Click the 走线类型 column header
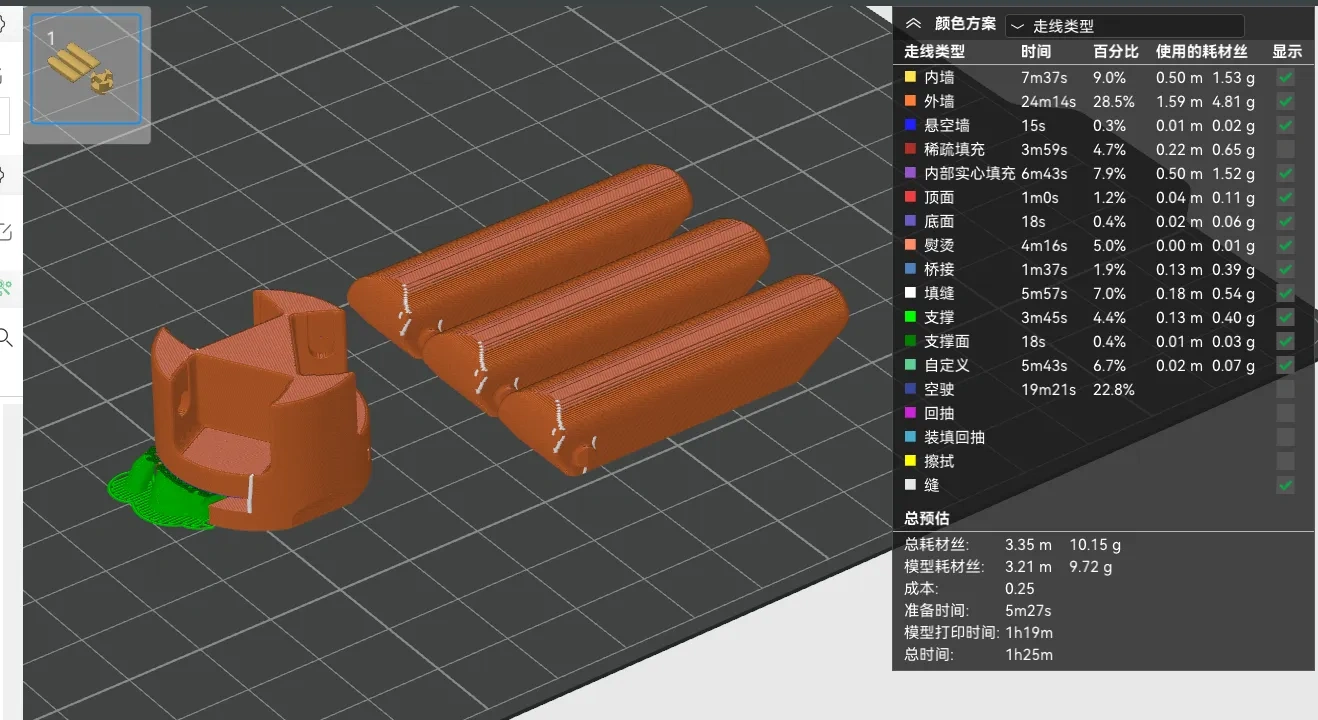This screenshot has width=1318, height=720. click(934, 51)
